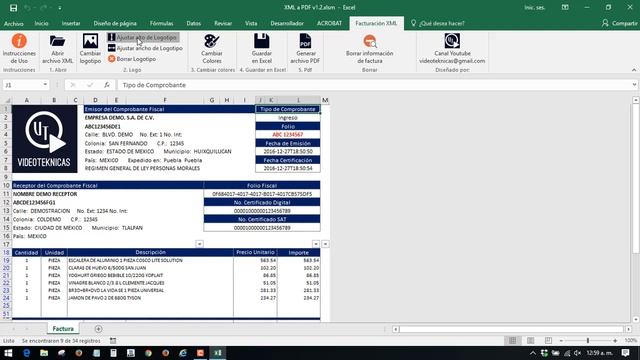Viewport: 640px width, 360px height.
Task: Click the cell EMPRESA DEMO, S.A. DE C.V.
Action: click(119, 118)
